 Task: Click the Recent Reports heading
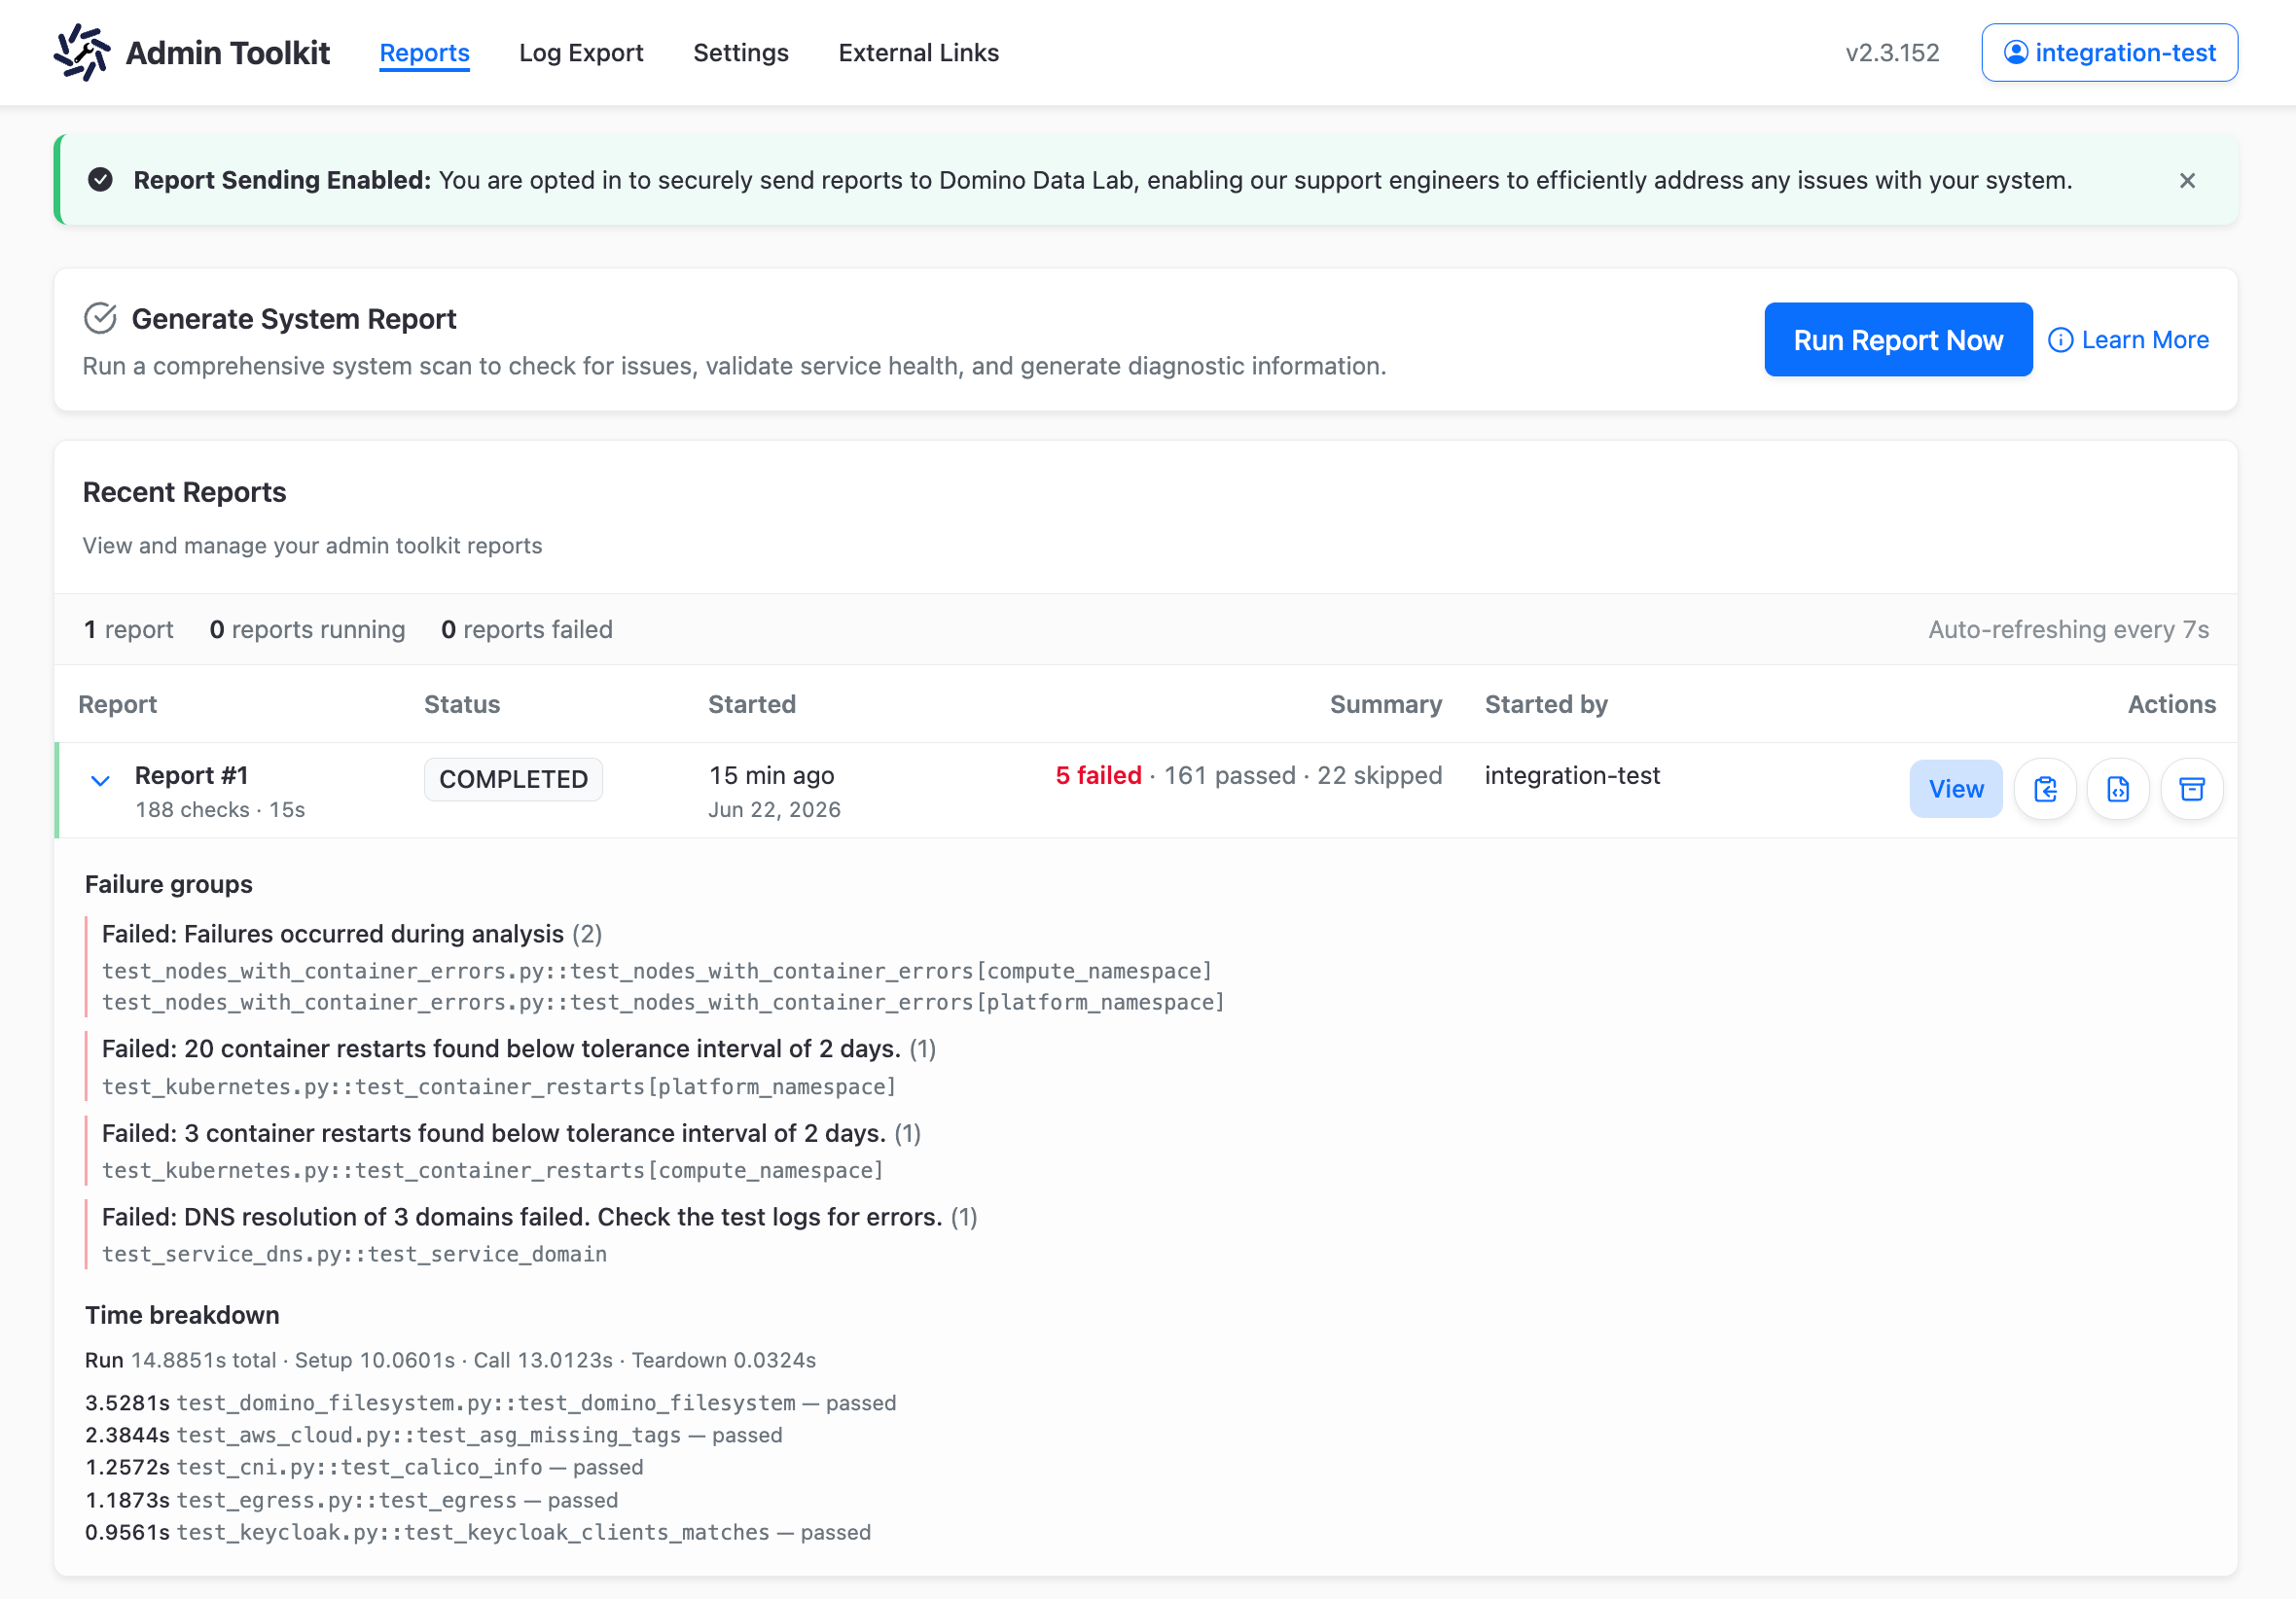(x=184, y=492)
